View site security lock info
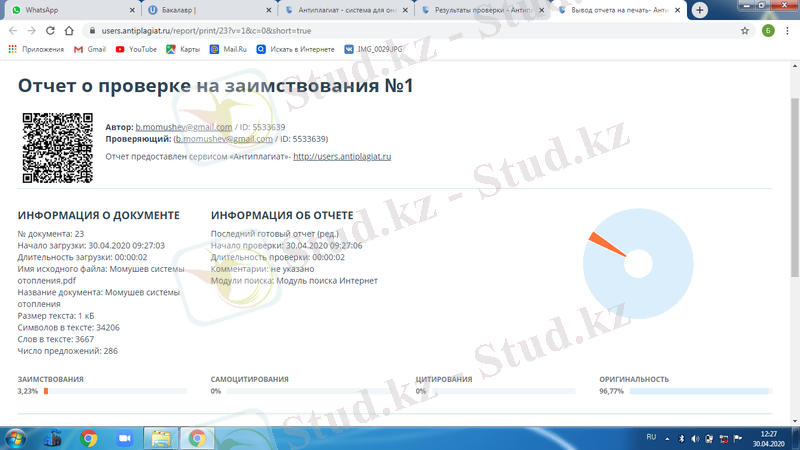 92,31
